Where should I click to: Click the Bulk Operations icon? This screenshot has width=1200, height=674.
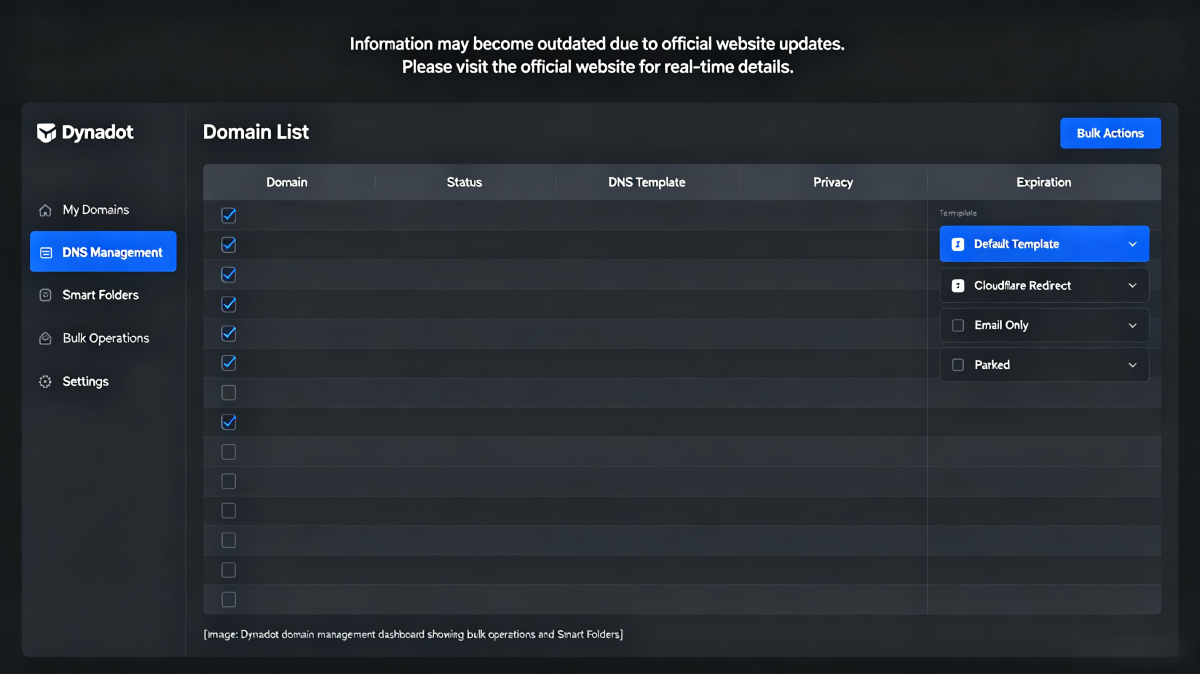pos(45,338)
